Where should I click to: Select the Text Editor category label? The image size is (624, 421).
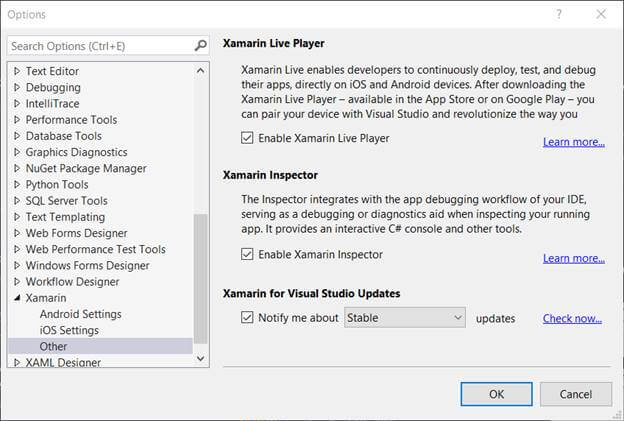52,71
